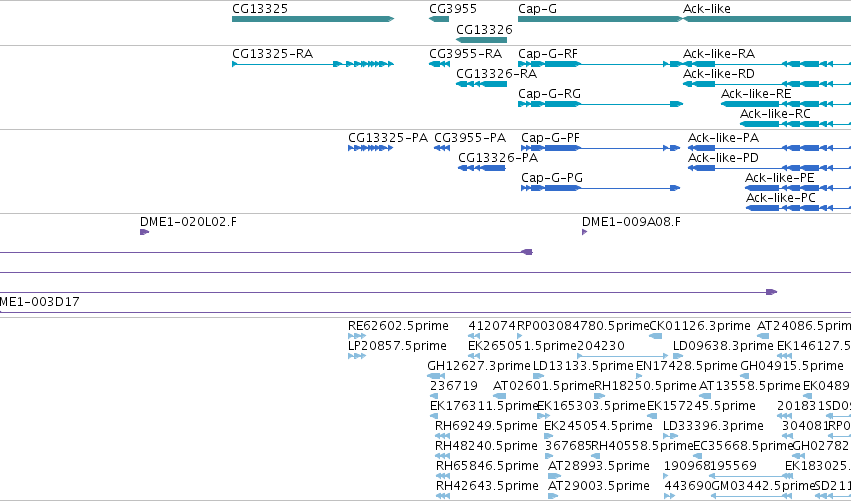Screen dimensions: 851x501
Task: Select the RH69249.5prime EST label
Action: [x=486, y=426]
